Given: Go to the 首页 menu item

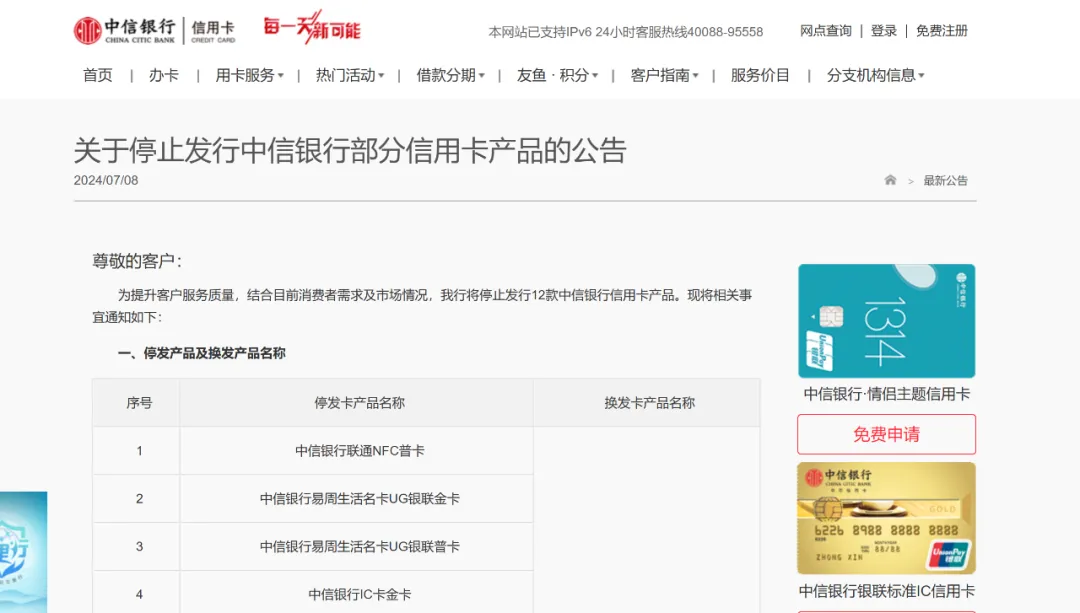Looking at the screenshot, I should (x=98, y=75).
